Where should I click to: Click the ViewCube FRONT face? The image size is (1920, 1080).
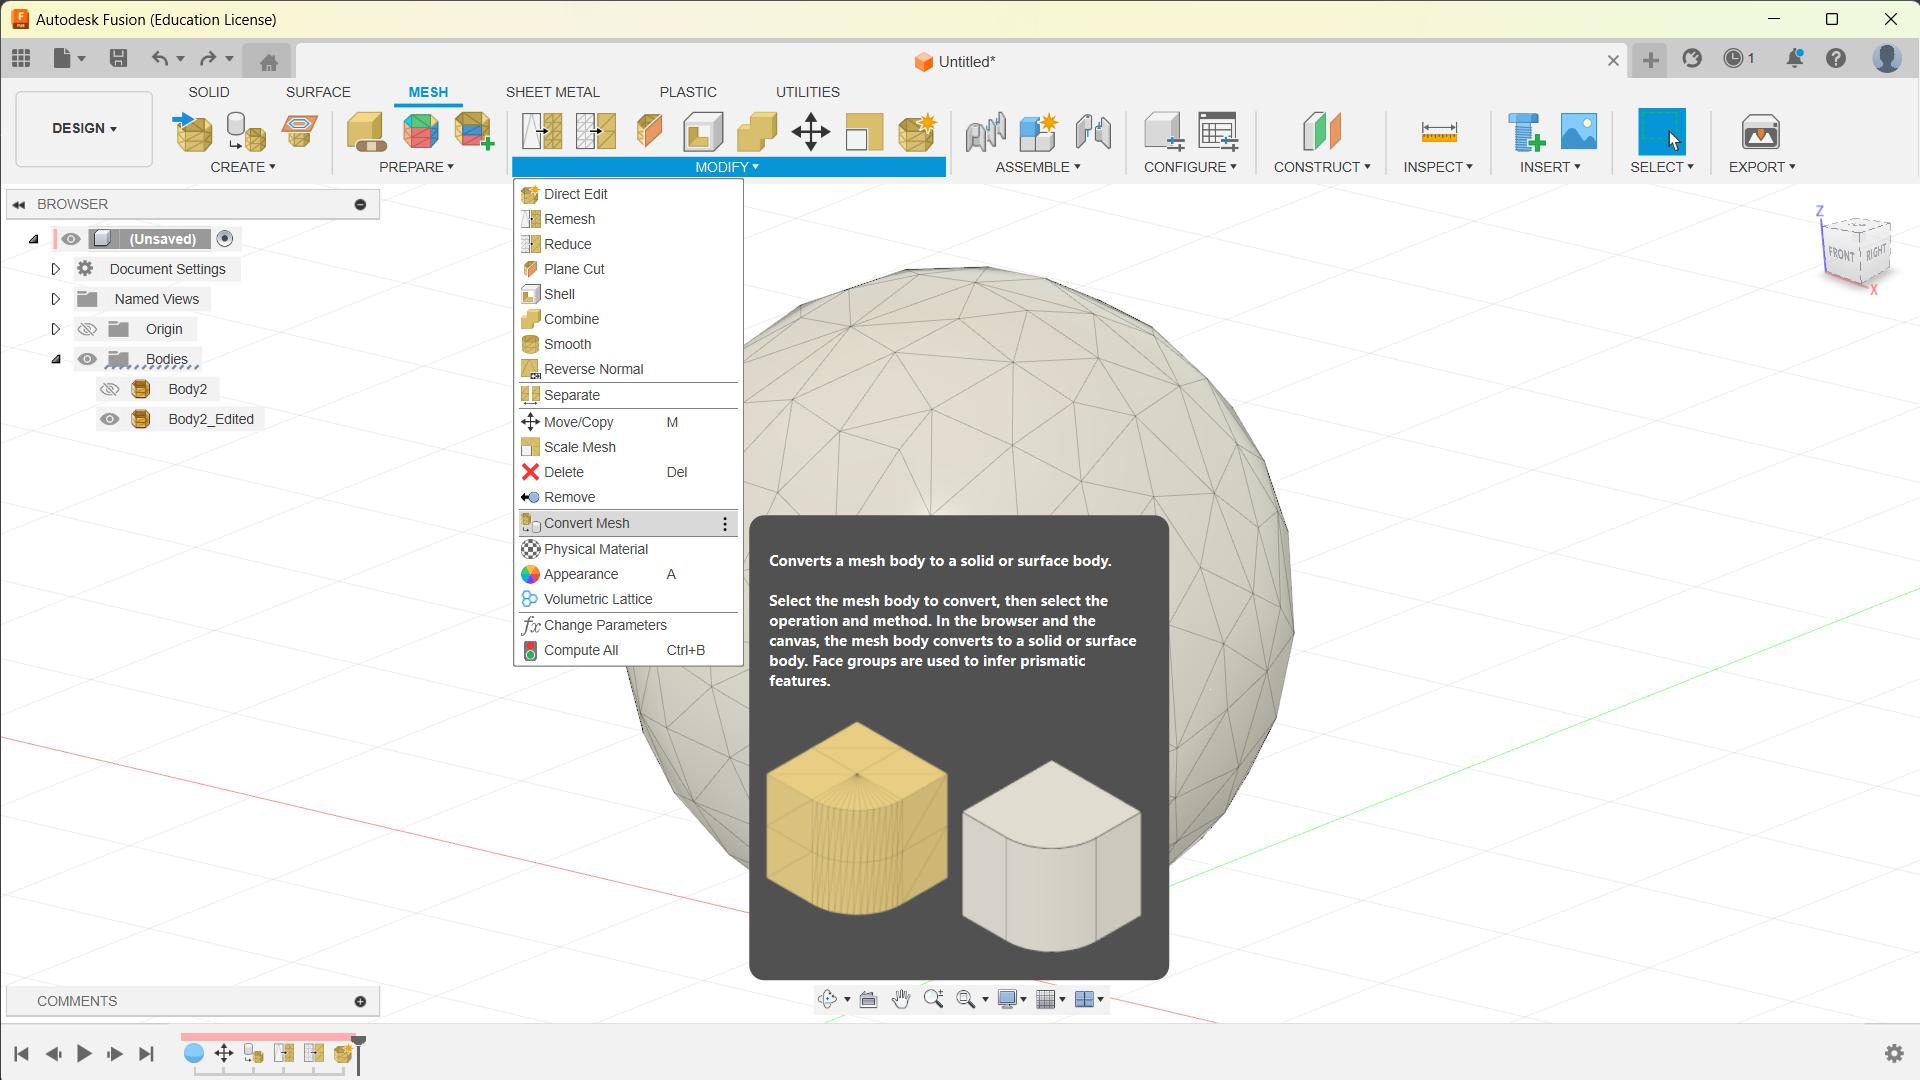[1841, 254]
